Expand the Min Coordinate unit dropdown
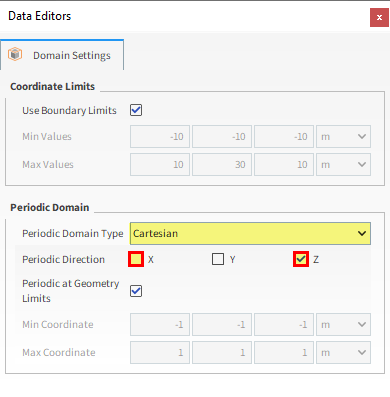 (343, 324)
